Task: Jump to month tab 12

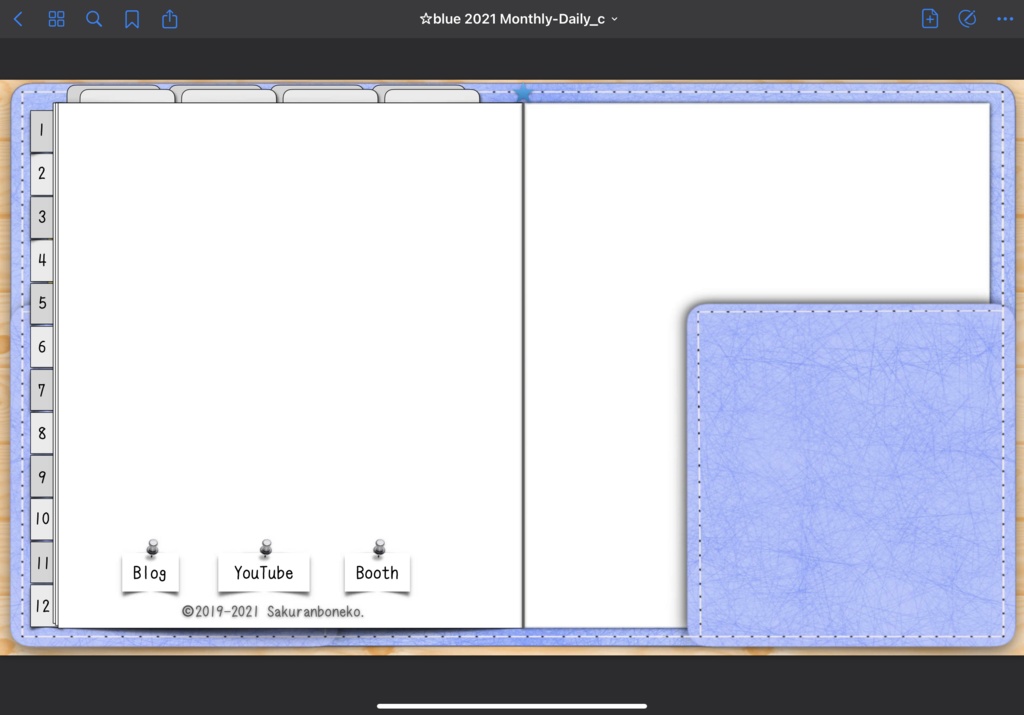Action: click(x=42, y=606)
